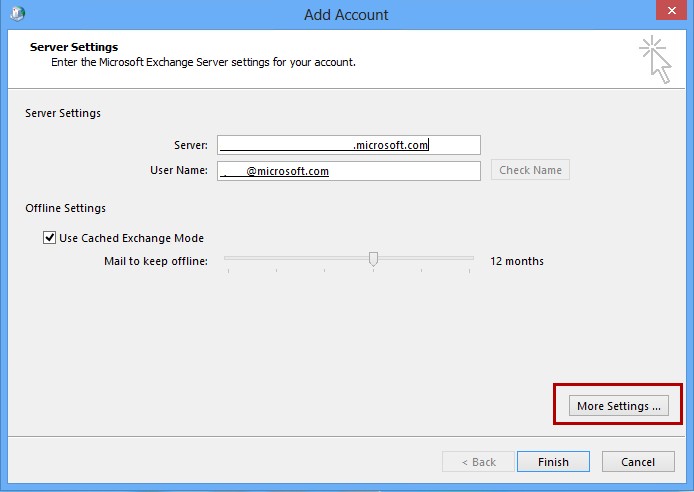Open More Settings dialog
694x492 pixels.
[x=618, y=406]
